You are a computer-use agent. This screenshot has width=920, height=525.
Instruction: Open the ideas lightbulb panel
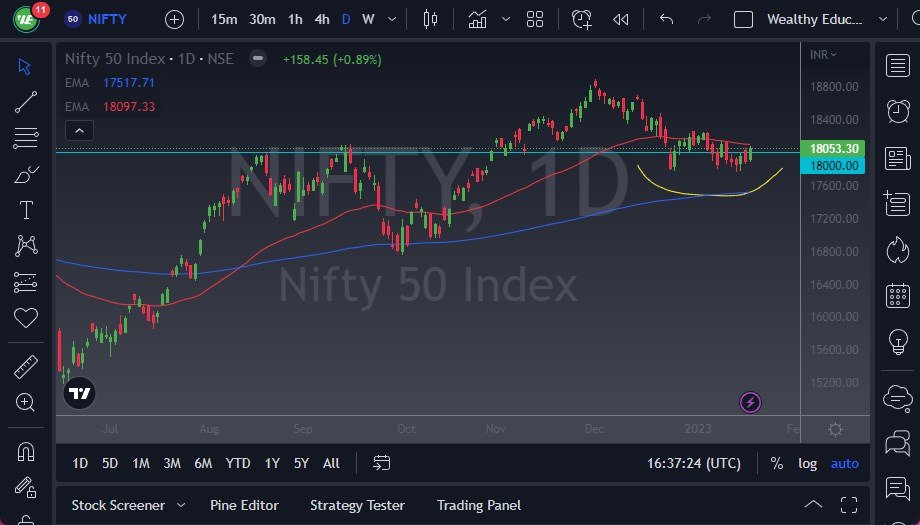click(898, 342)
